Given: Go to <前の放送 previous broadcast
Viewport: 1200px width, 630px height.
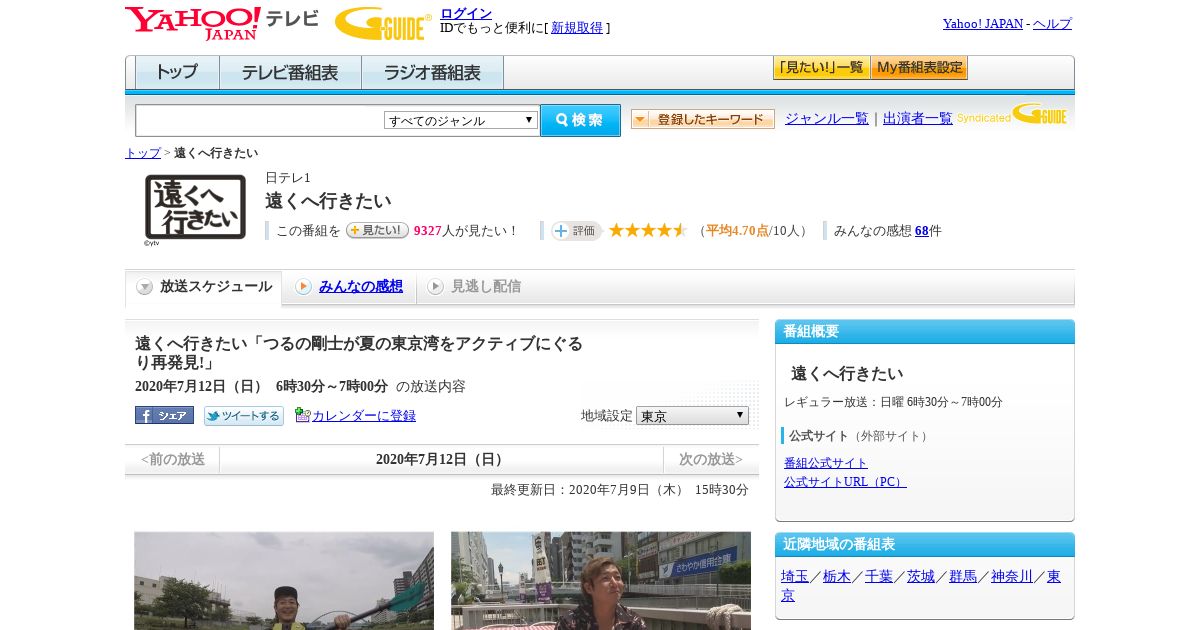Looking at the screenshot, I should click(173, 460).
